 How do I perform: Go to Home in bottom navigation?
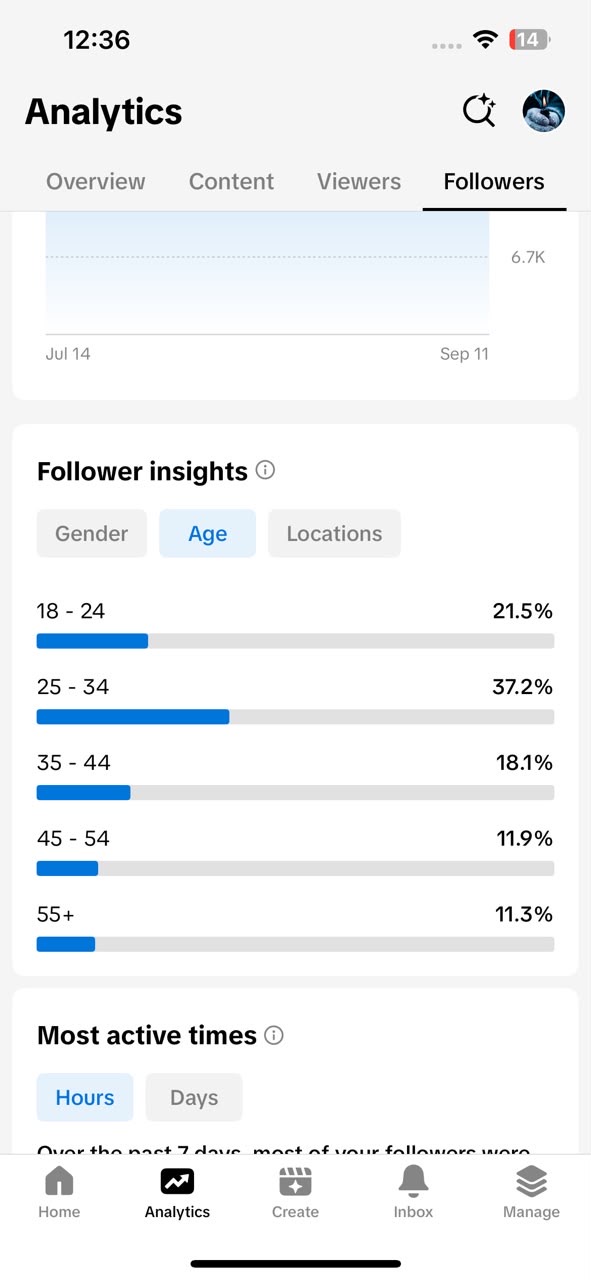pos(59,1193)
